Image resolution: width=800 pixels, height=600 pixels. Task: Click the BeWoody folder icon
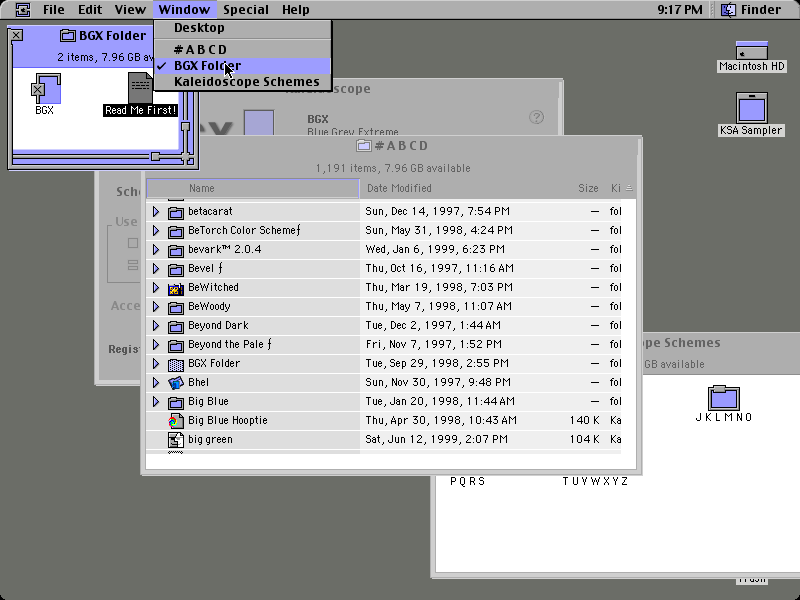176,307
